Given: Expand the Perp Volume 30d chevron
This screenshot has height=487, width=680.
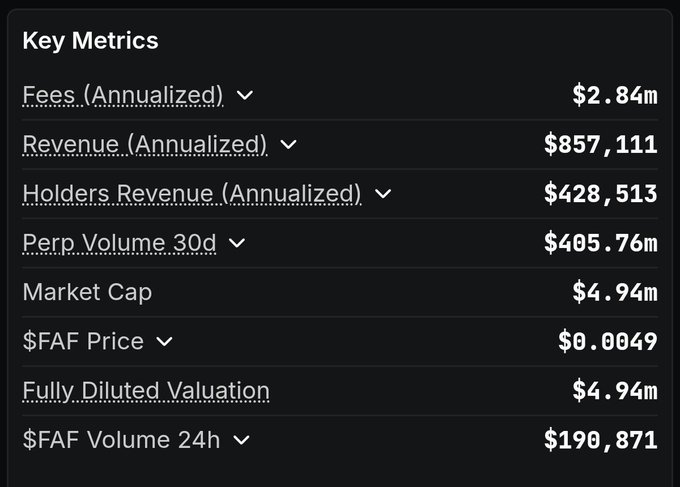Looking at the screenshot, I should click(237, 243).
